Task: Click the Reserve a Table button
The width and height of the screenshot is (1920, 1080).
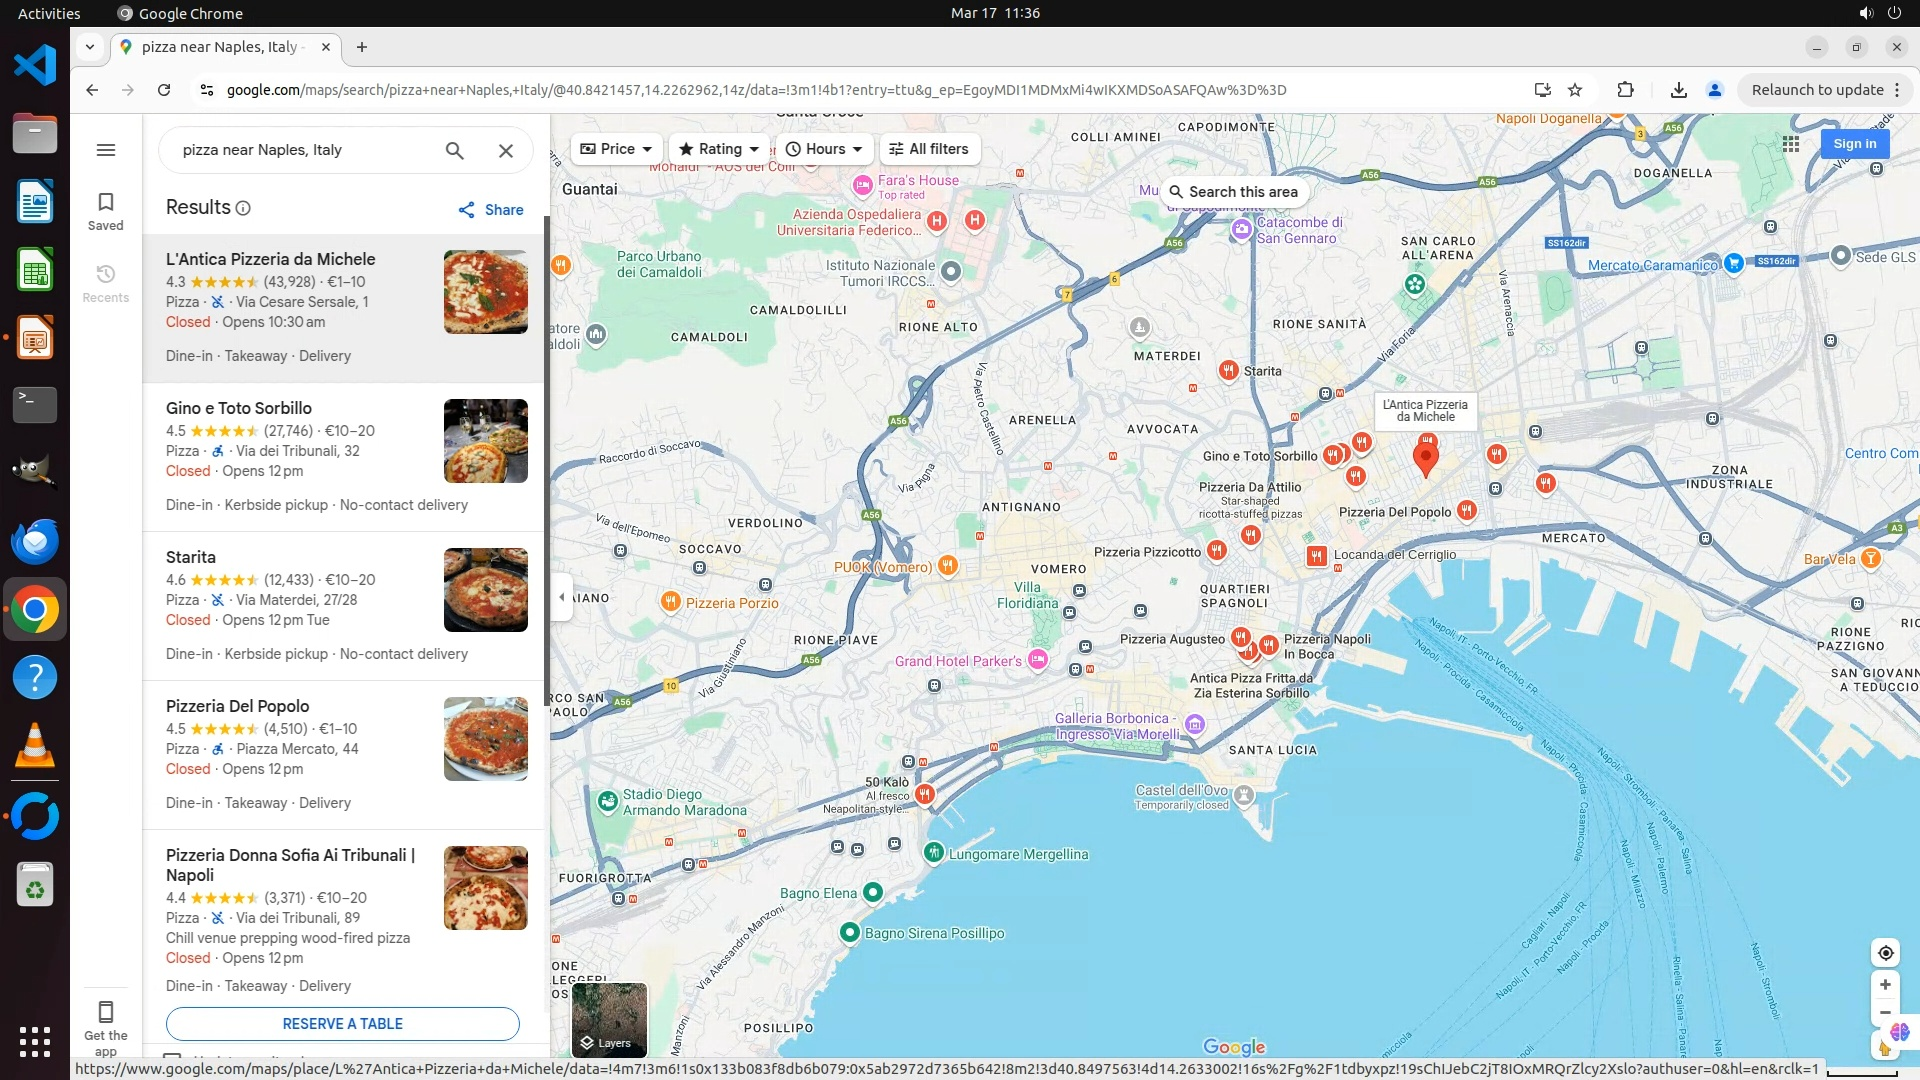Action: coord(342,1024)
